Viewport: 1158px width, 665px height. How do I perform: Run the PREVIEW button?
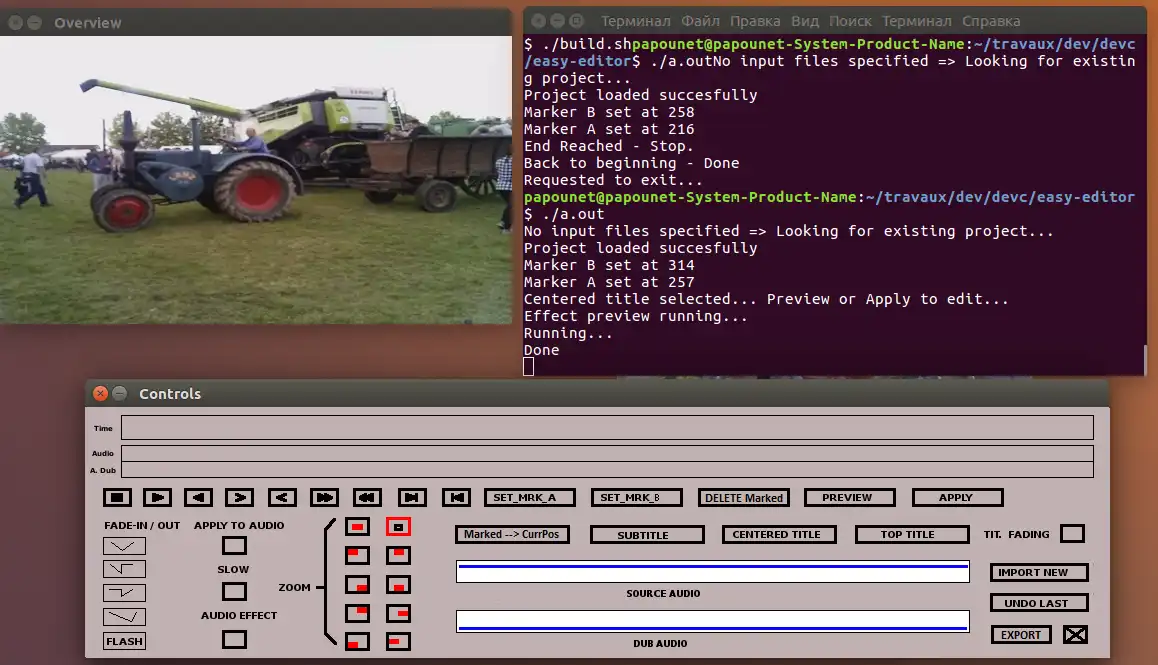click(x=850, y=497)
